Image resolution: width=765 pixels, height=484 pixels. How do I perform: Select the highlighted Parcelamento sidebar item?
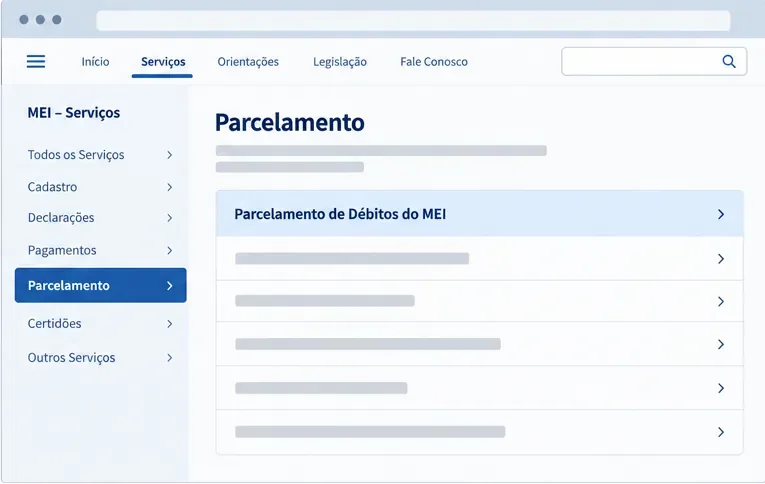pyautogui.click(x=101, y=285)
